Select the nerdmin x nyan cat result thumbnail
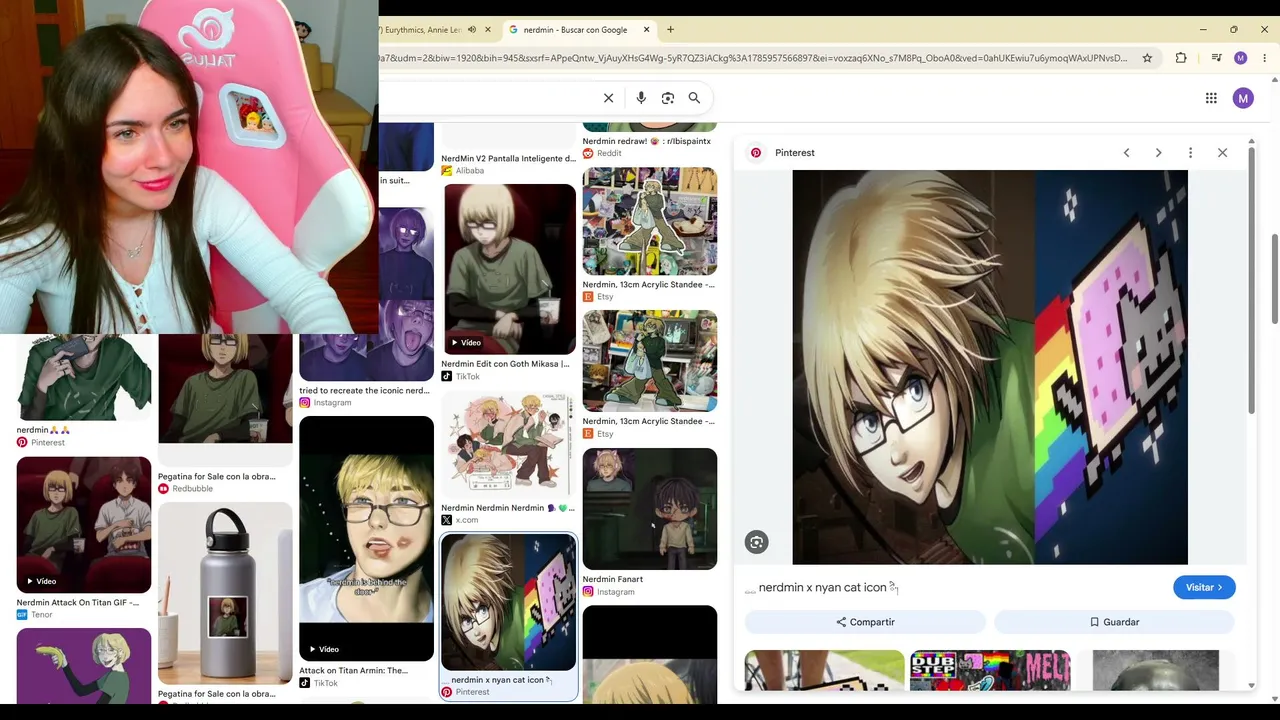This screenshot has width=1280, height=720. pos(509,602)
